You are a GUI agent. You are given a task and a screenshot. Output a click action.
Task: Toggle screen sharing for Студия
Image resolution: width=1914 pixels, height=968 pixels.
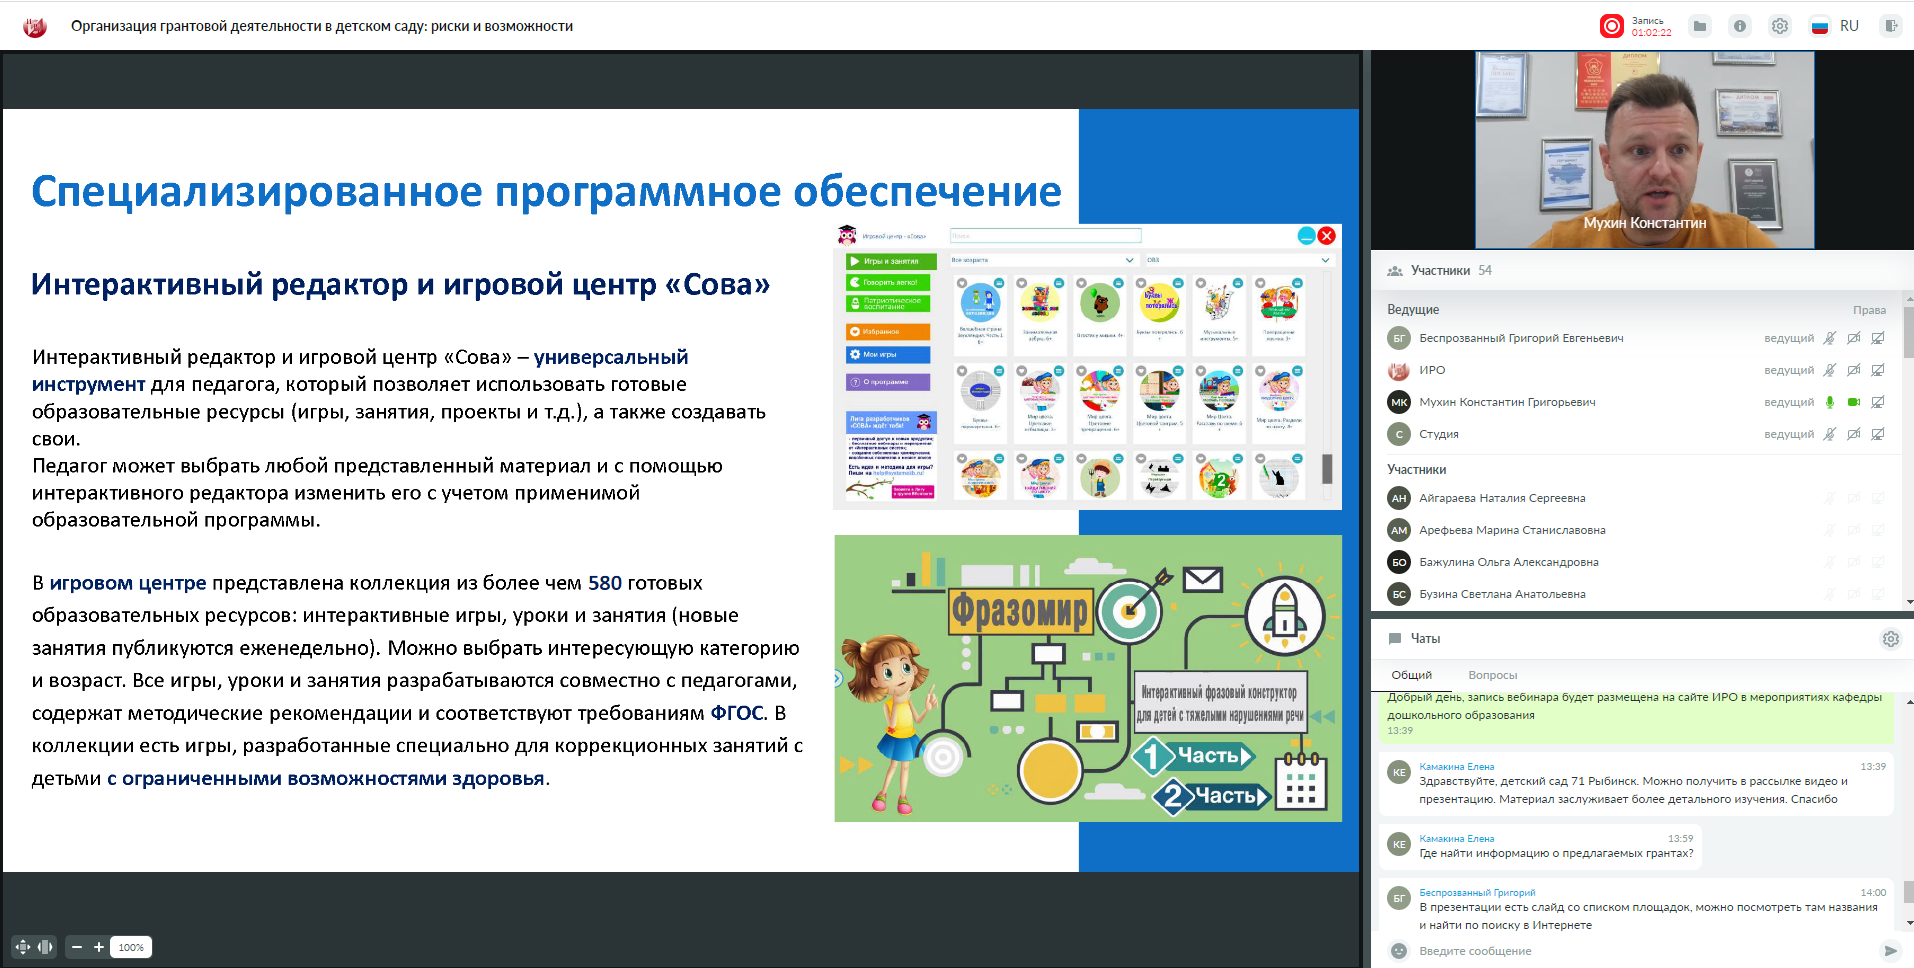(1877, 434)
